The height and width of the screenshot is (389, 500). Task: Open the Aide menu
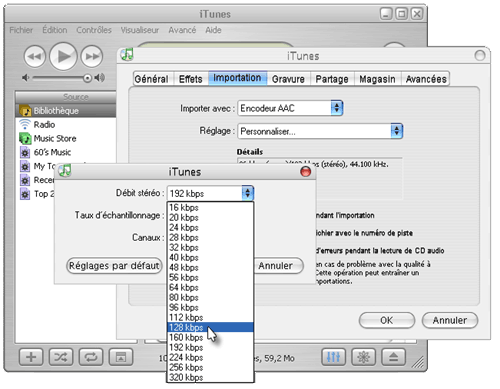213,30
